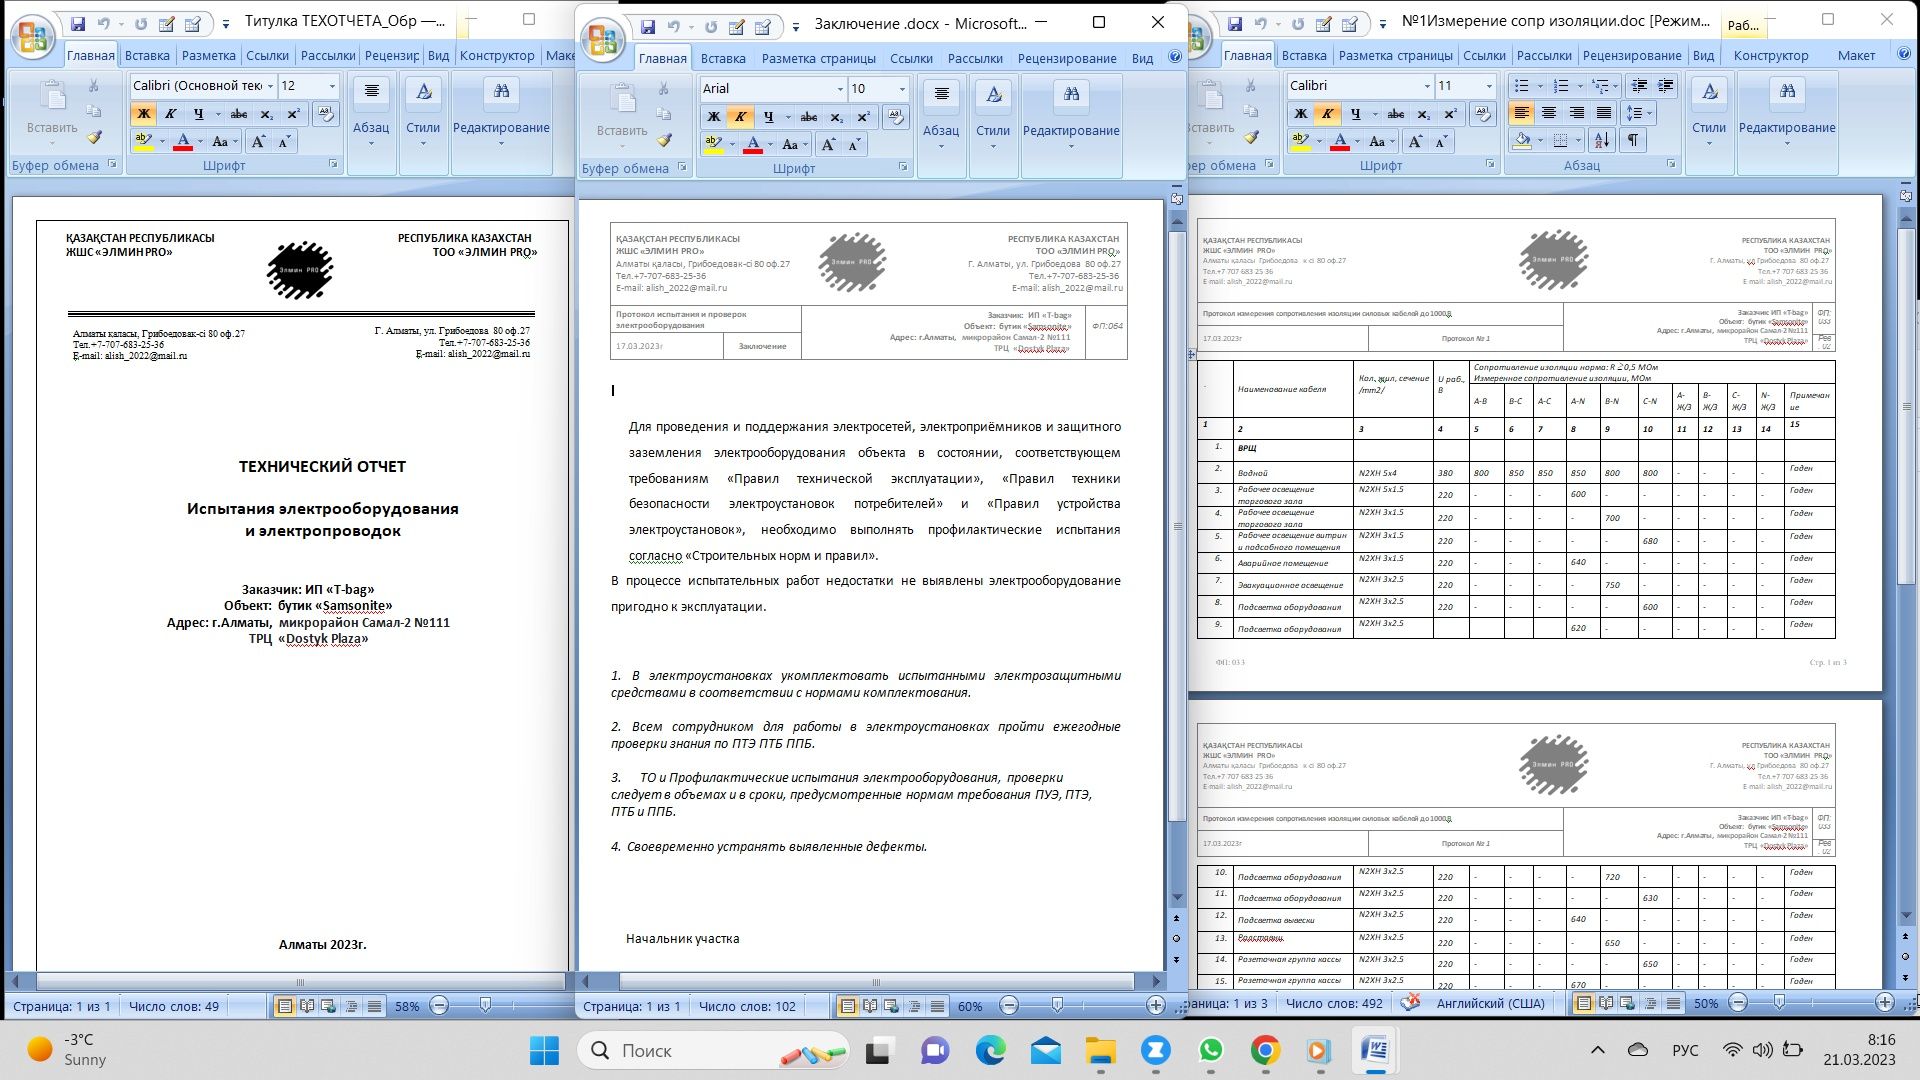Viewport: 1920px width, 1080px height.
Task: Click the taskbar Поиск search box
Action: click(713, 1050)
